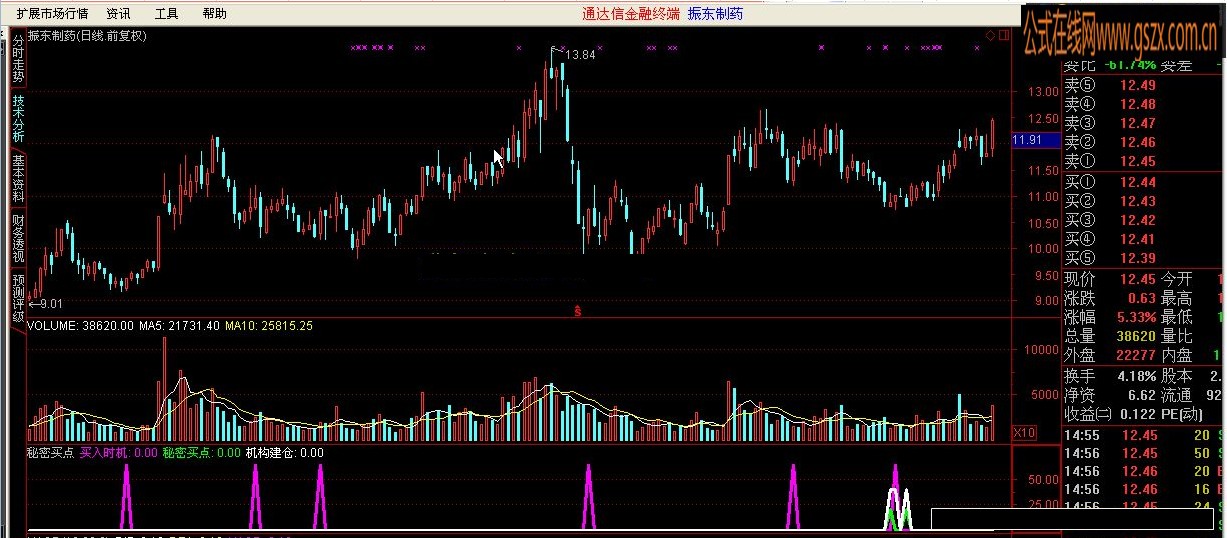Click the 振东制药 stock name in title bar
This screenshot has height=538, width=1227.
coord(715,14)
